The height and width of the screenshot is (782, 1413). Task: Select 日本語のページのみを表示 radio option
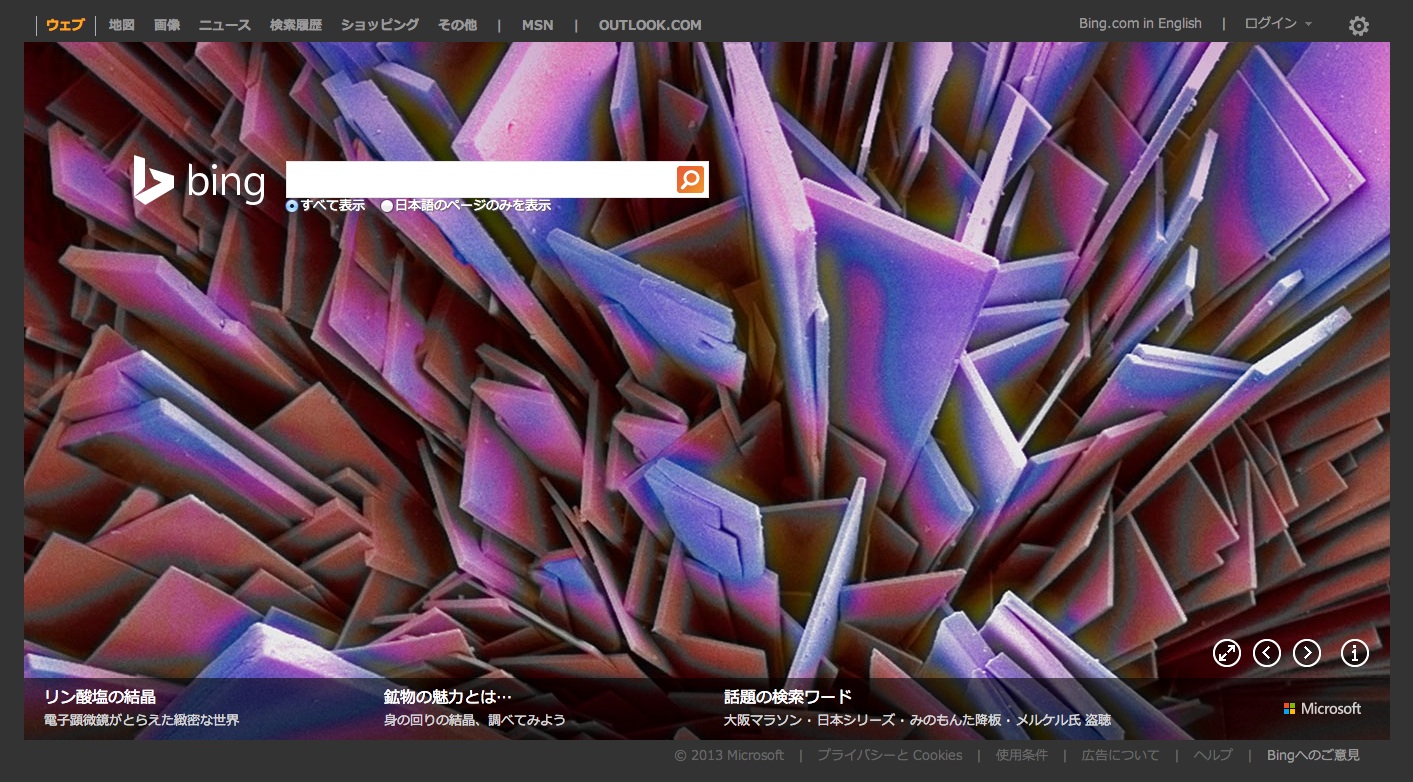coord(387,206)
